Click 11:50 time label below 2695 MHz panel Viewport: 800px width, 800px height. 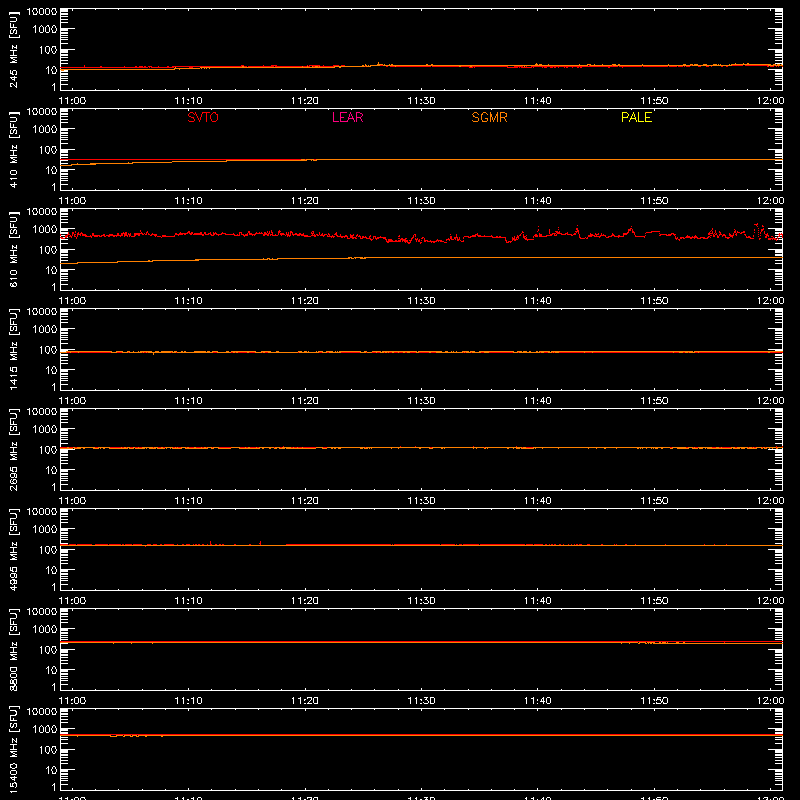(654, 501)
